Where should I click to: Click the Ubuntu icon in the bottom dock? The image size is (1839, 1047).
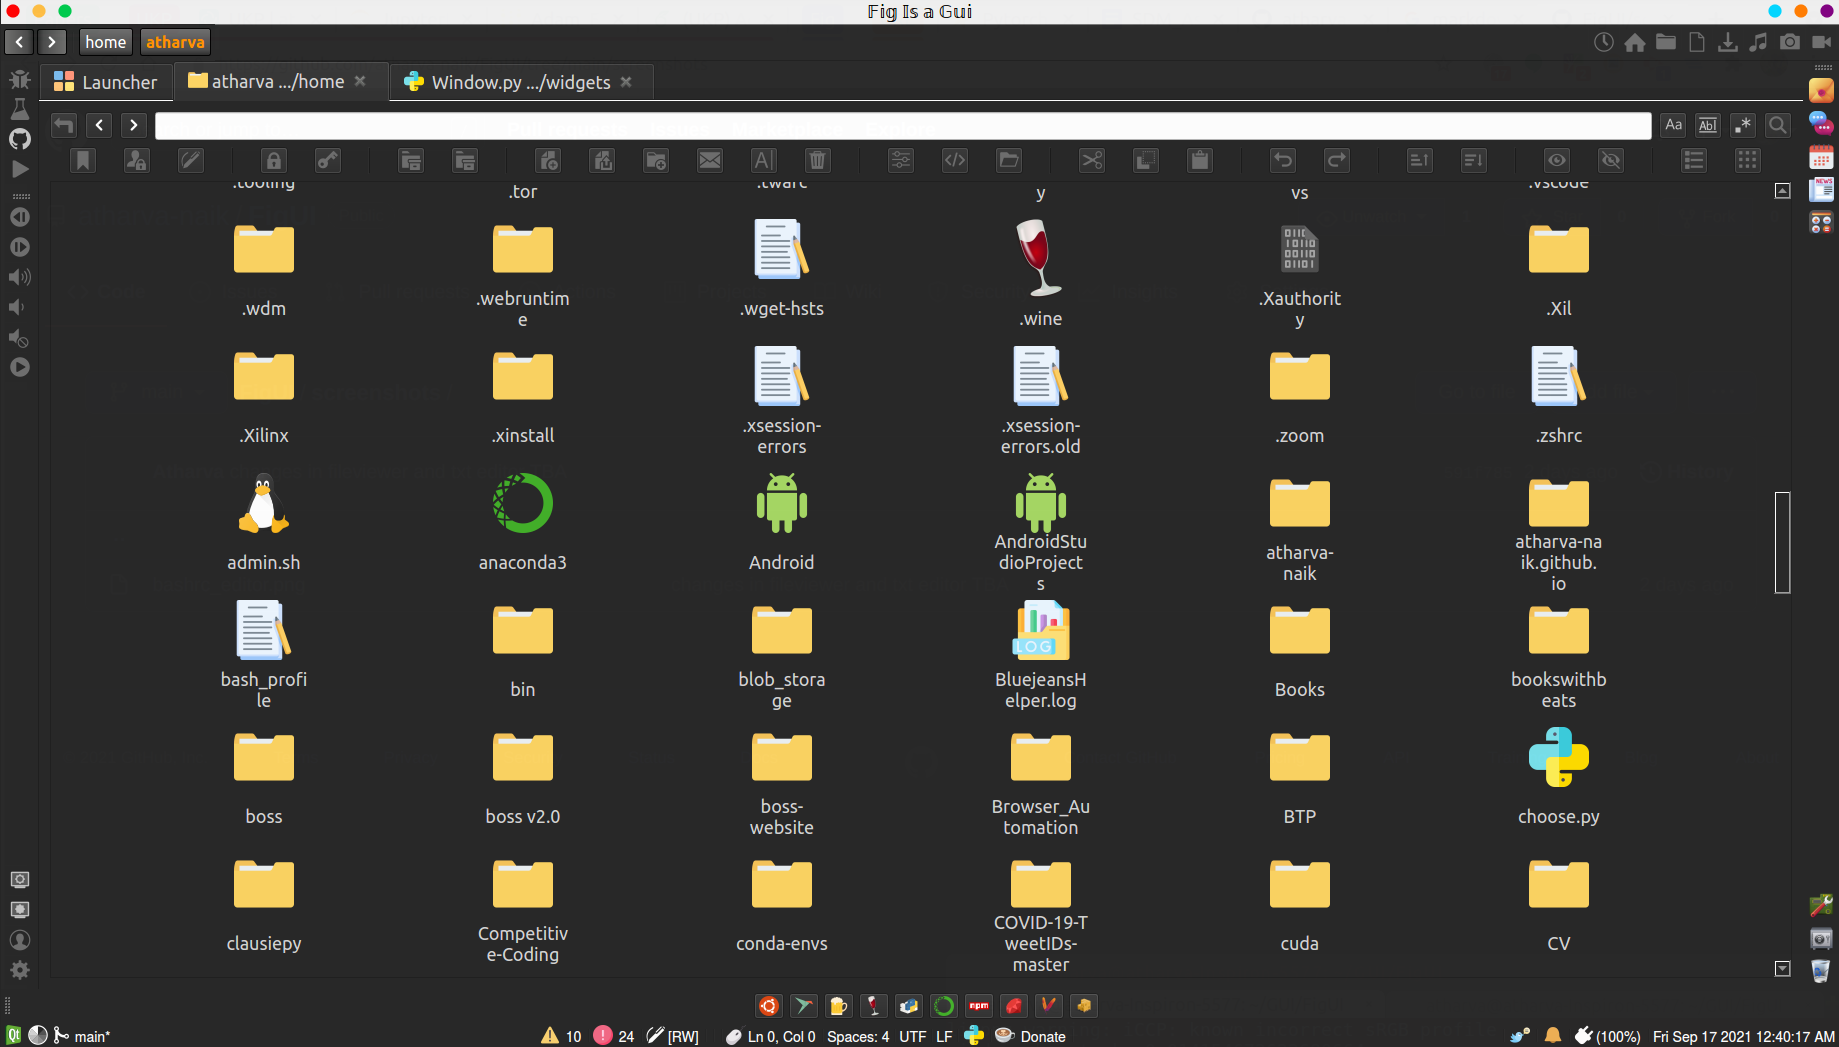point(769,1006)
